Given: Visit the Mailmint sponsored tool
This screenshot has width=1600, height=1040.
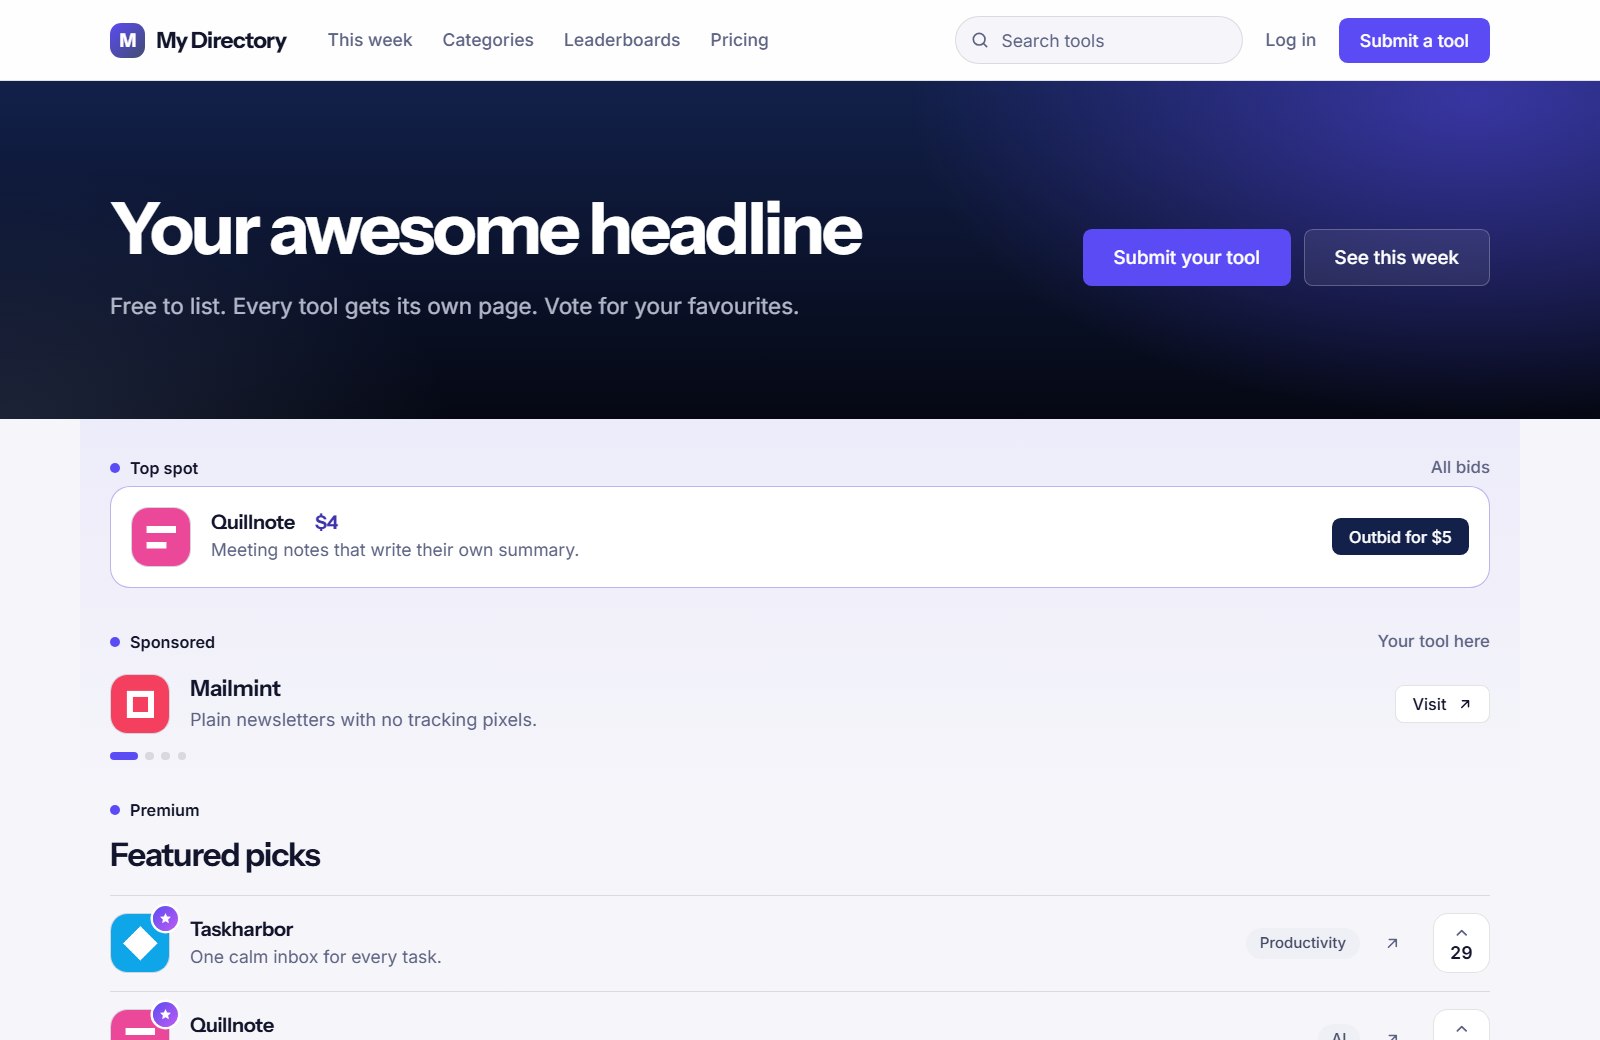Looking at the screenshot, I should [x=1442, y=704].
